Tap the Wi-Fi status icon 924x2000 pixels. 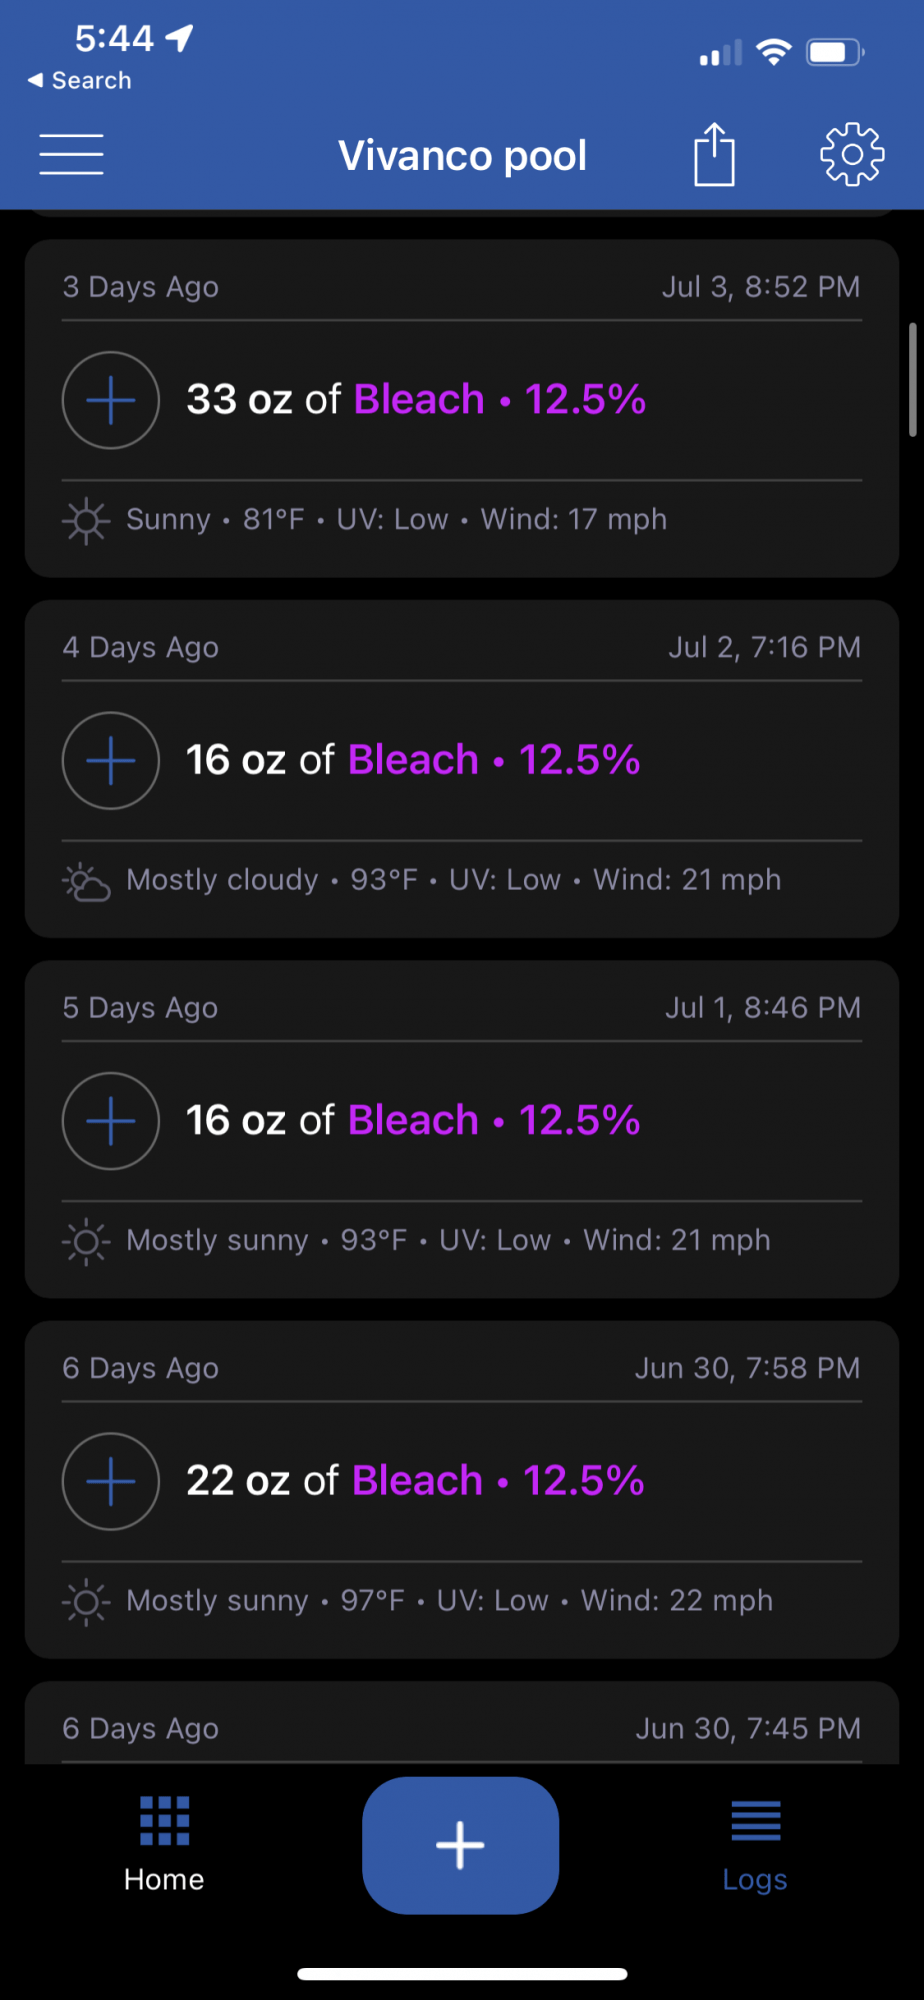point(774,51)
